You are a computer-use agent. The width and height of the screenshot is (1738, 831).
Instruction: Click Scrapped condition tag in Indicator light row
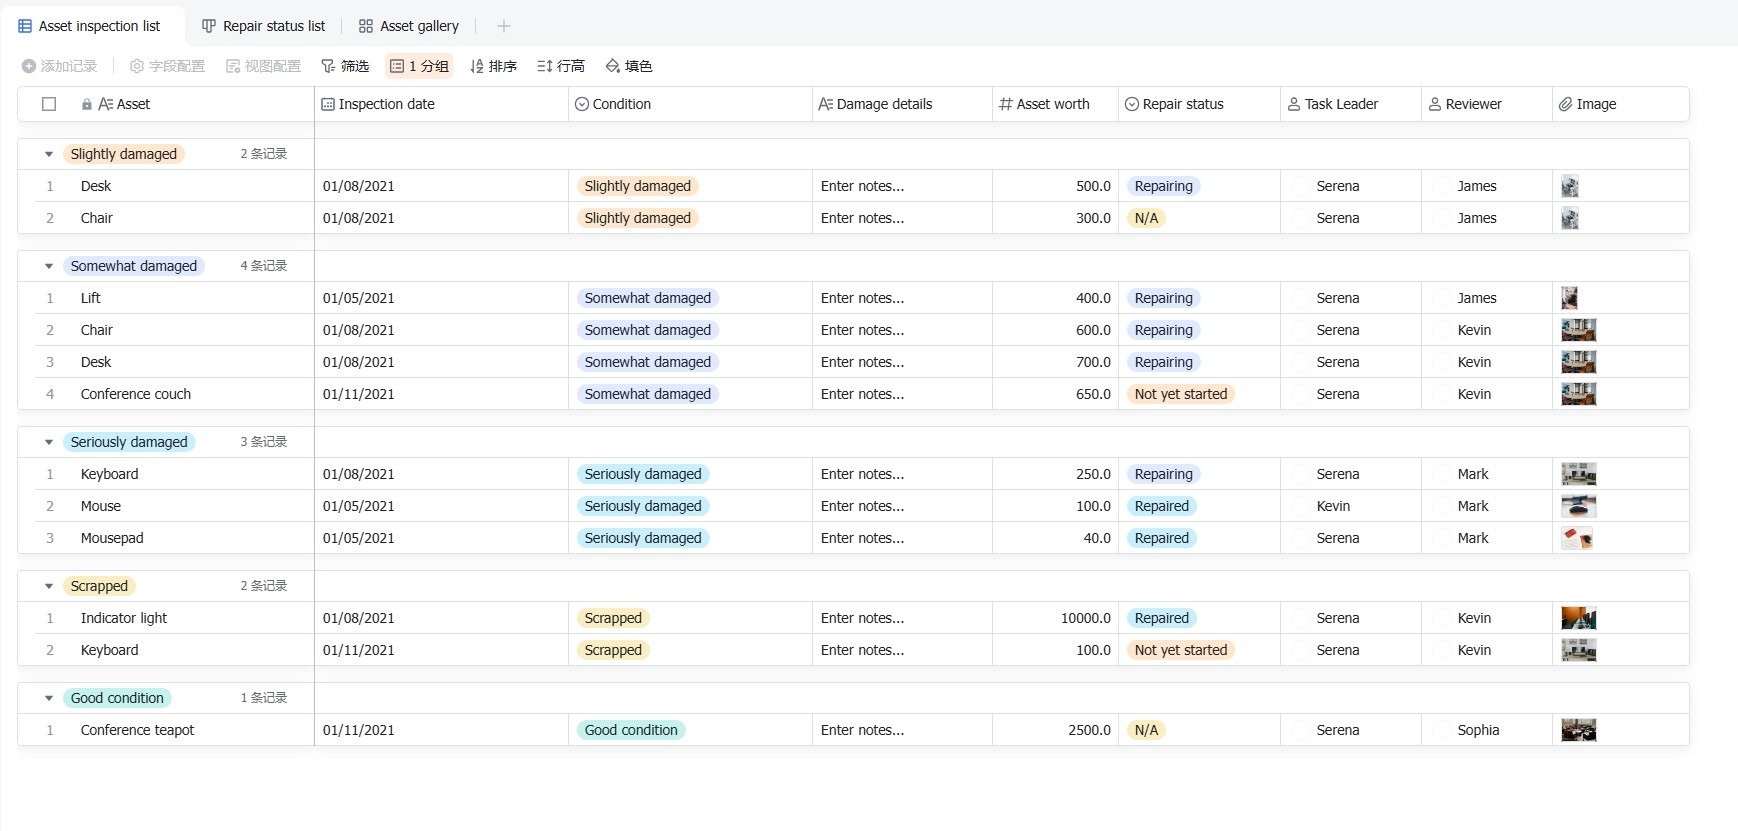pos(613,618)
